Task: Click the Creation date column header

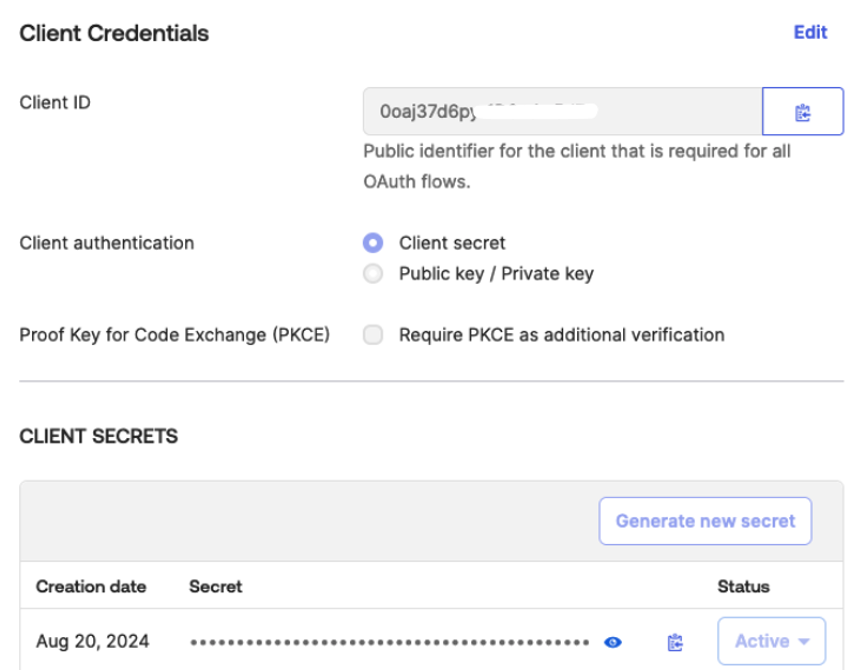Action: pos(91,586)
